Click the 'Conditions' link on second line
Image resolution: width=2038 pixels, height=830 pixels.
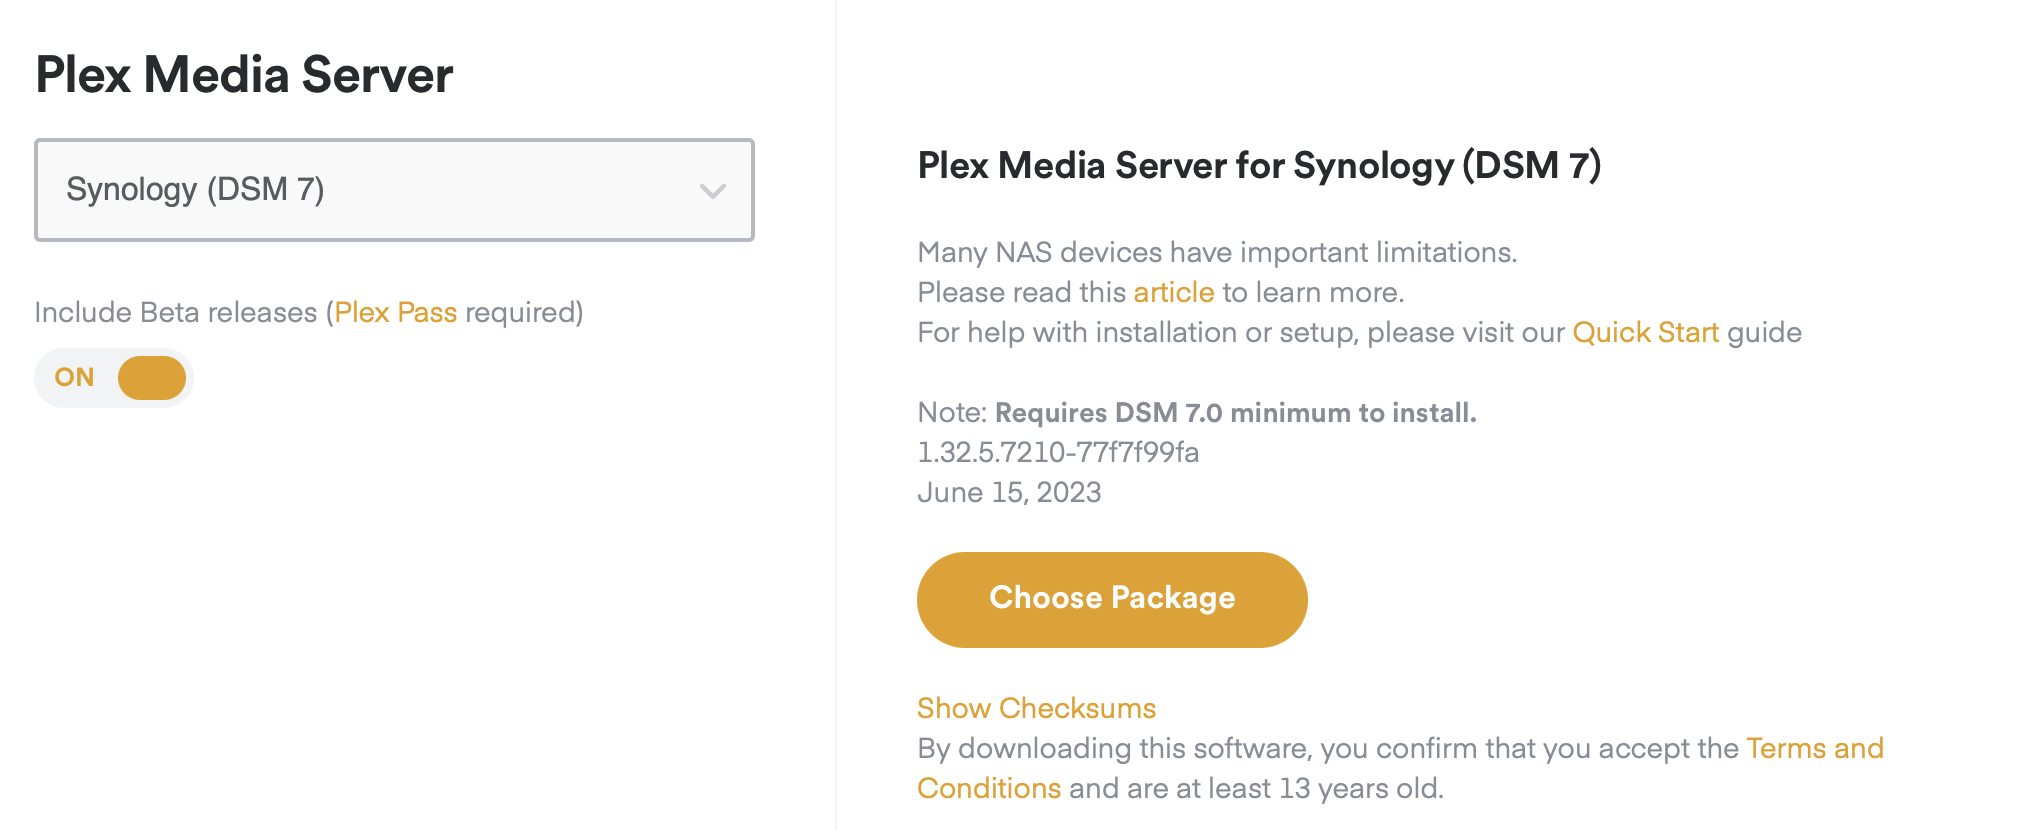tap(988, 788)
